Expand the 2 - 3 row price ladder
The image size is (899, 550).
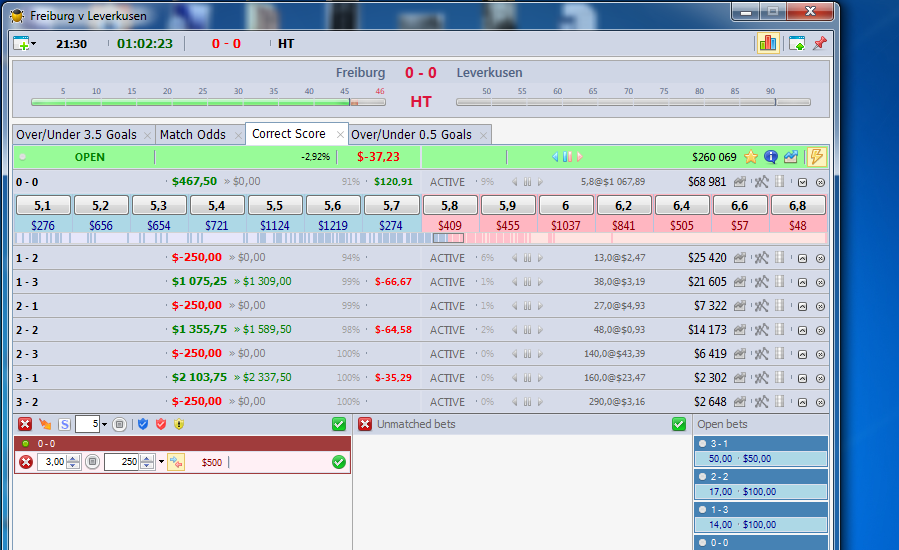point(803,354)
